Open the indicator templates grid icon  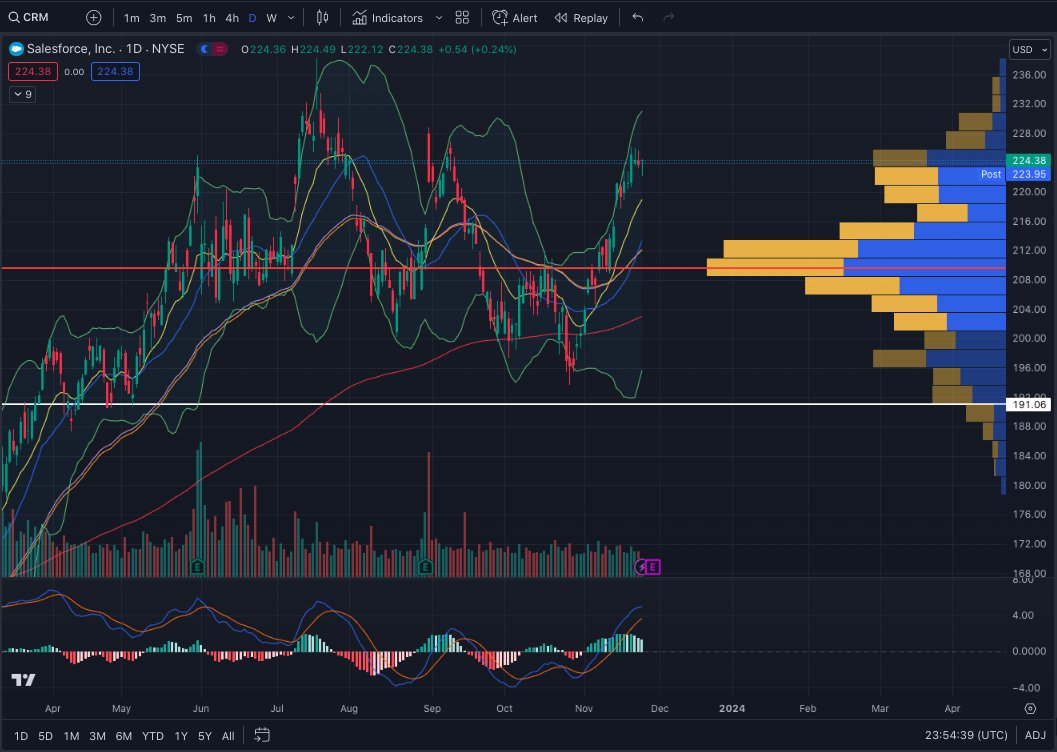pyautogui.click(x=462, y=18)
